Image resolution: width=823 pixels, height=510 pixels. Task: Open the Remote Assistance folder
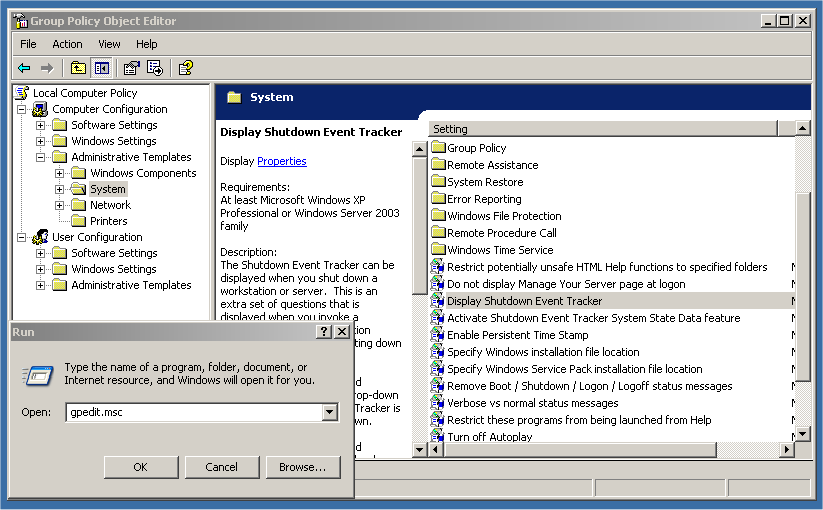492,165
